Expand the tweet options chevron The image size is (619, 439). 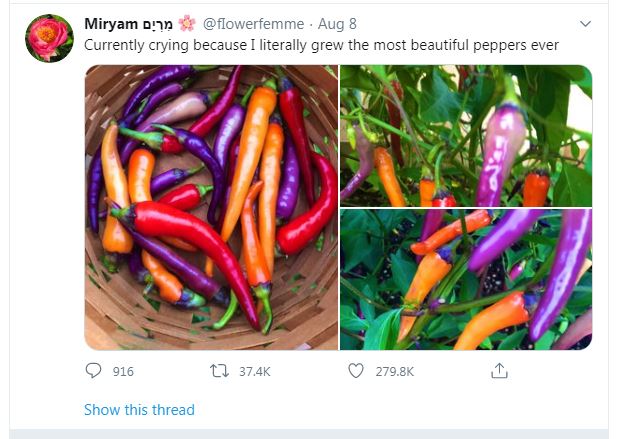(585, 23)
